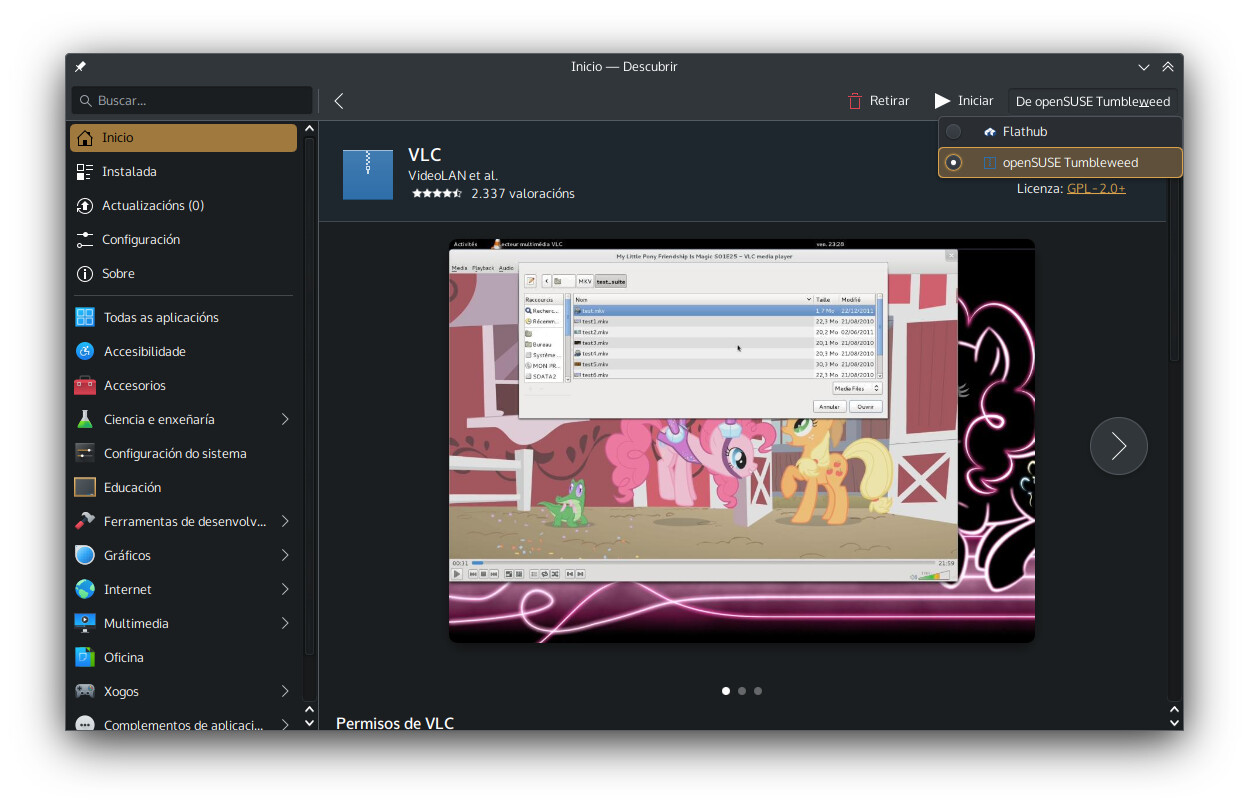Viewport: 1250px width, 809px height.
Task: Expand the Ciencia e enxeñaría category
Action: pyautogui.click(x=285, y=419)
